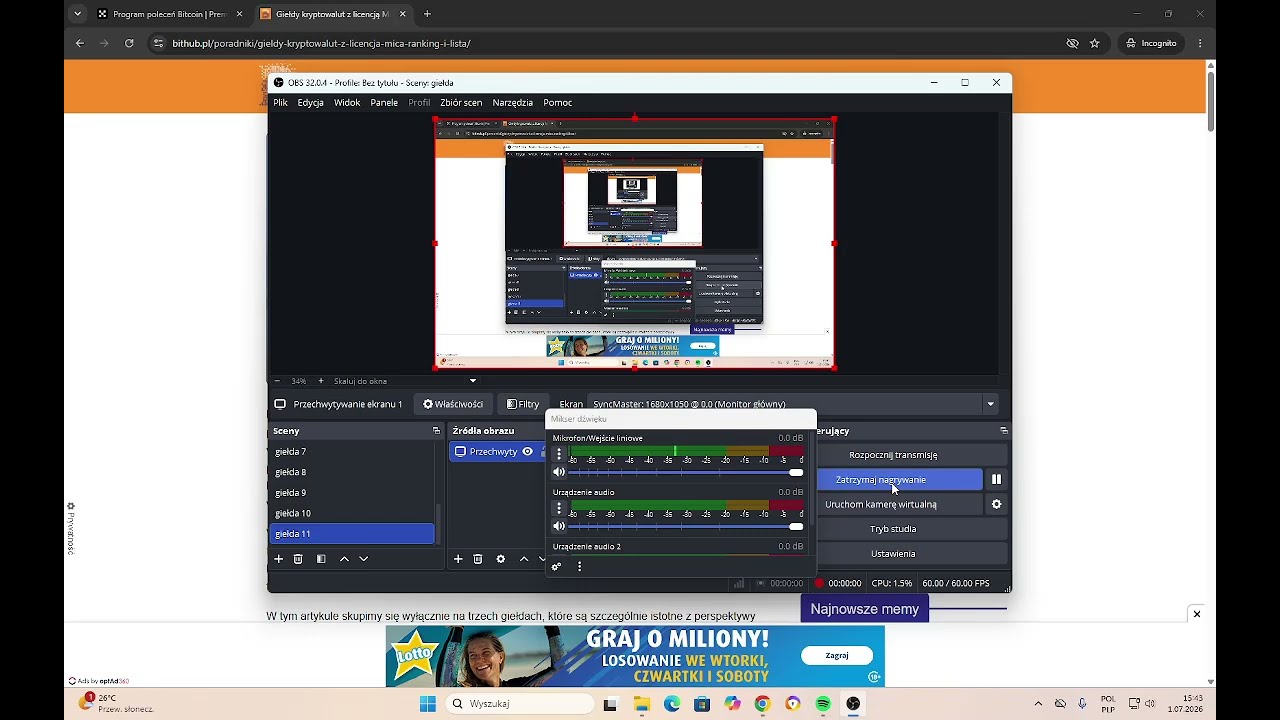Switch to Program poleceń Bitcoin browser tab
The height and width of the screenshot is (720, 1280).
click(x=169, y=14)
